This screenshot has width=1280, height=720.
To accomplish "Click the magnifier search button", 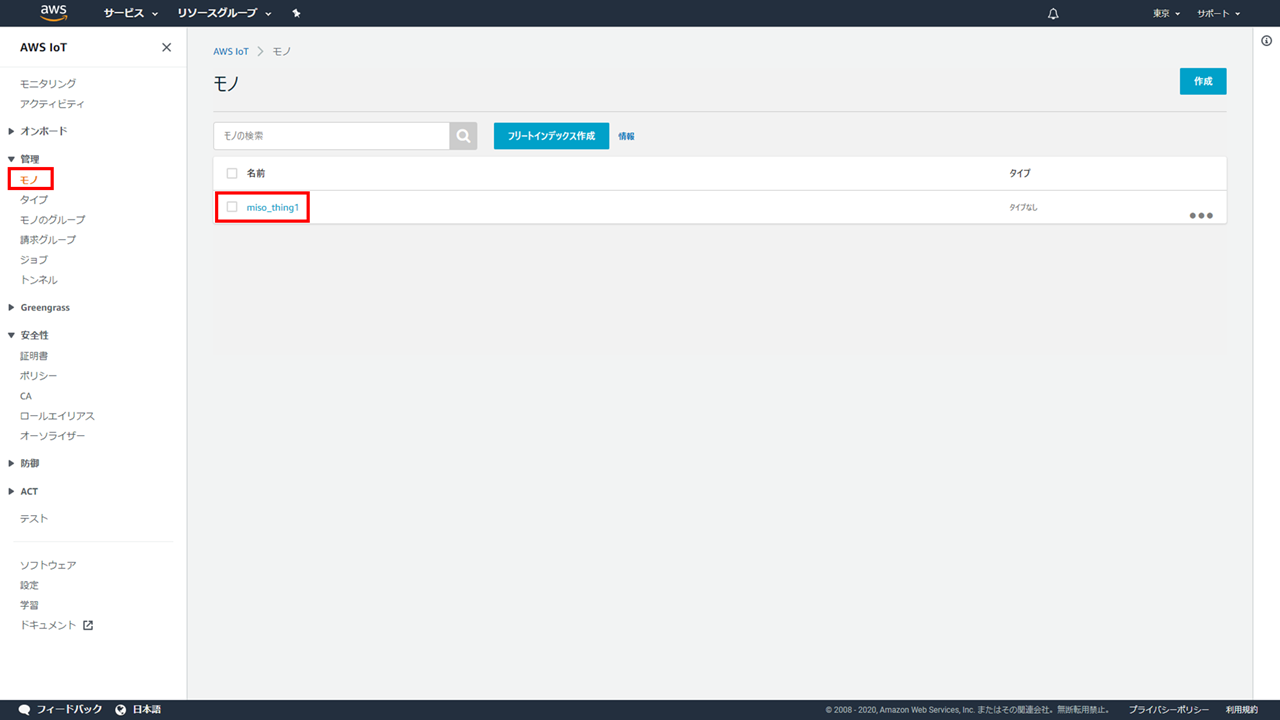I will coord(463,136).
